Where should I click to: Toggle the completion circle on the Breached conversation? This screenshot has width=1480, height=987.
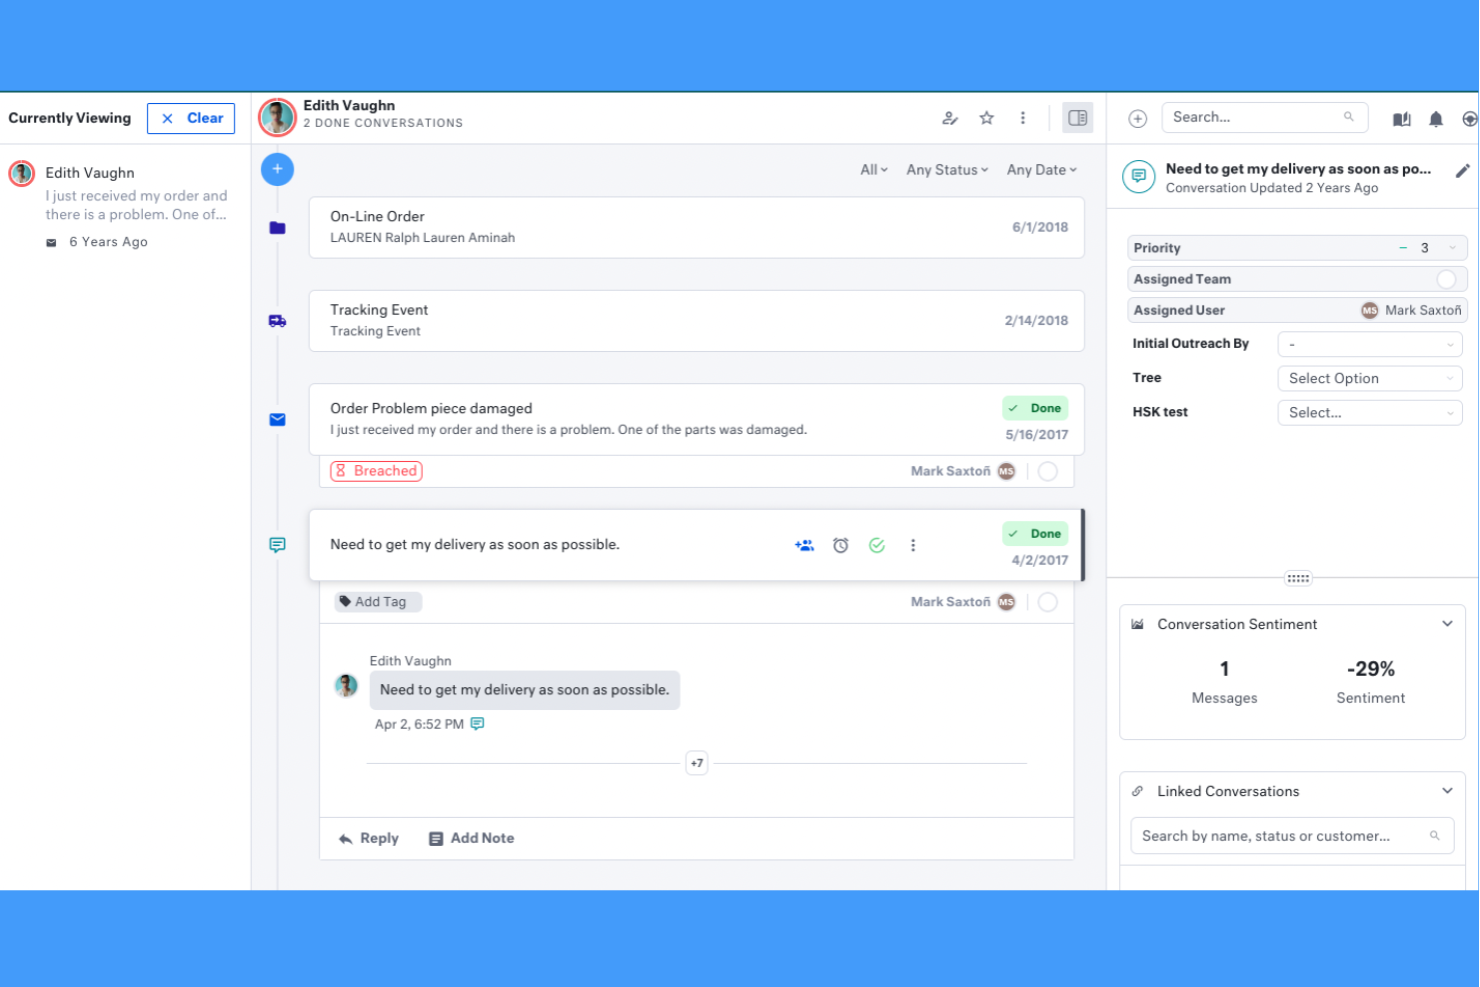1047,471
